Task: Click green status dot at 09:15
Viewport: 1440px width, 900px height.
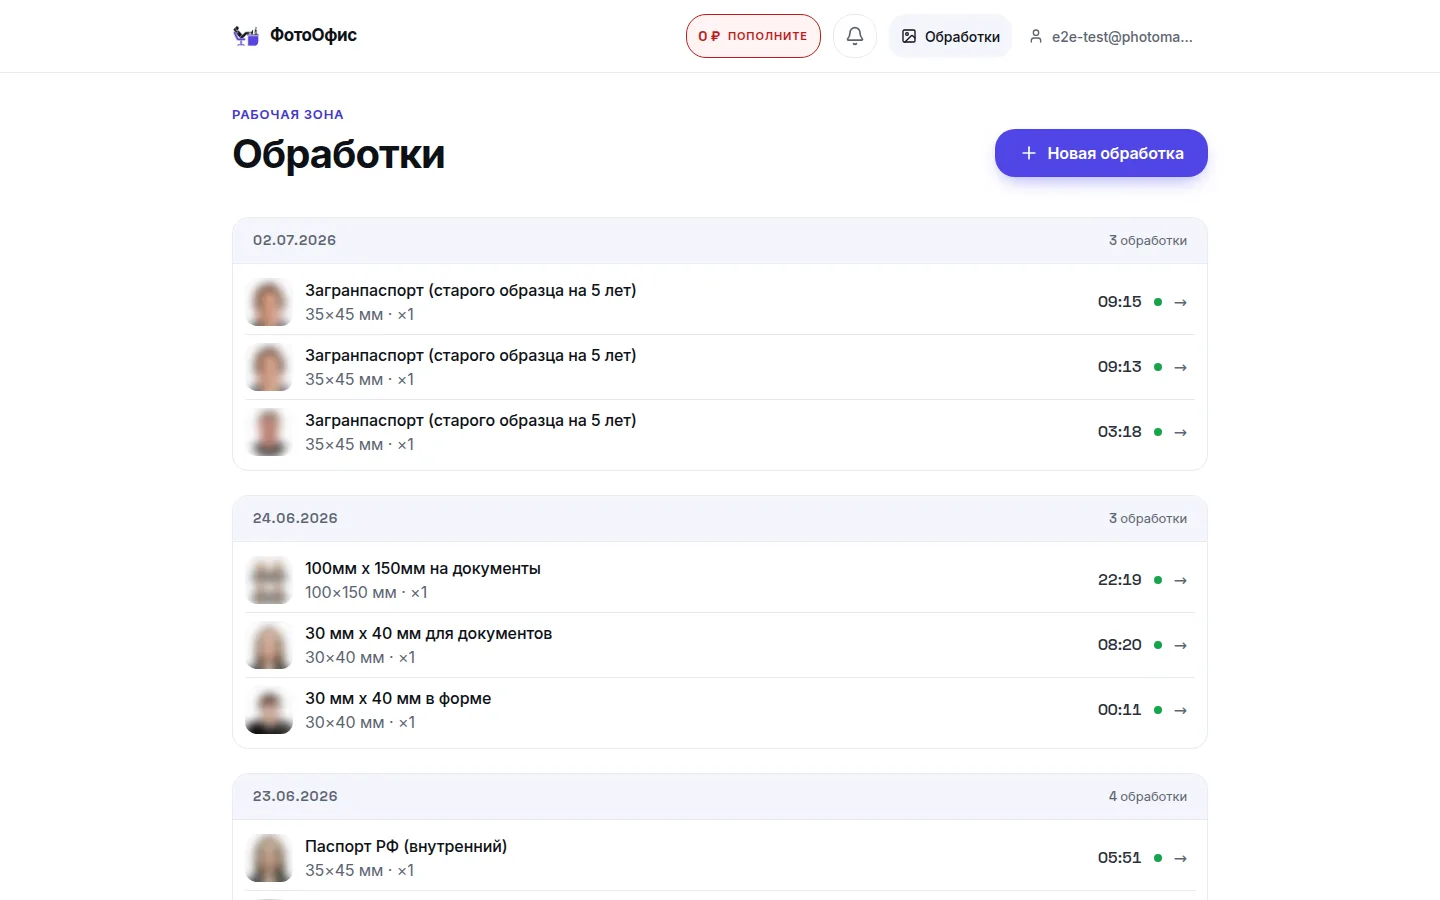Action: (x=1158, y=302)
